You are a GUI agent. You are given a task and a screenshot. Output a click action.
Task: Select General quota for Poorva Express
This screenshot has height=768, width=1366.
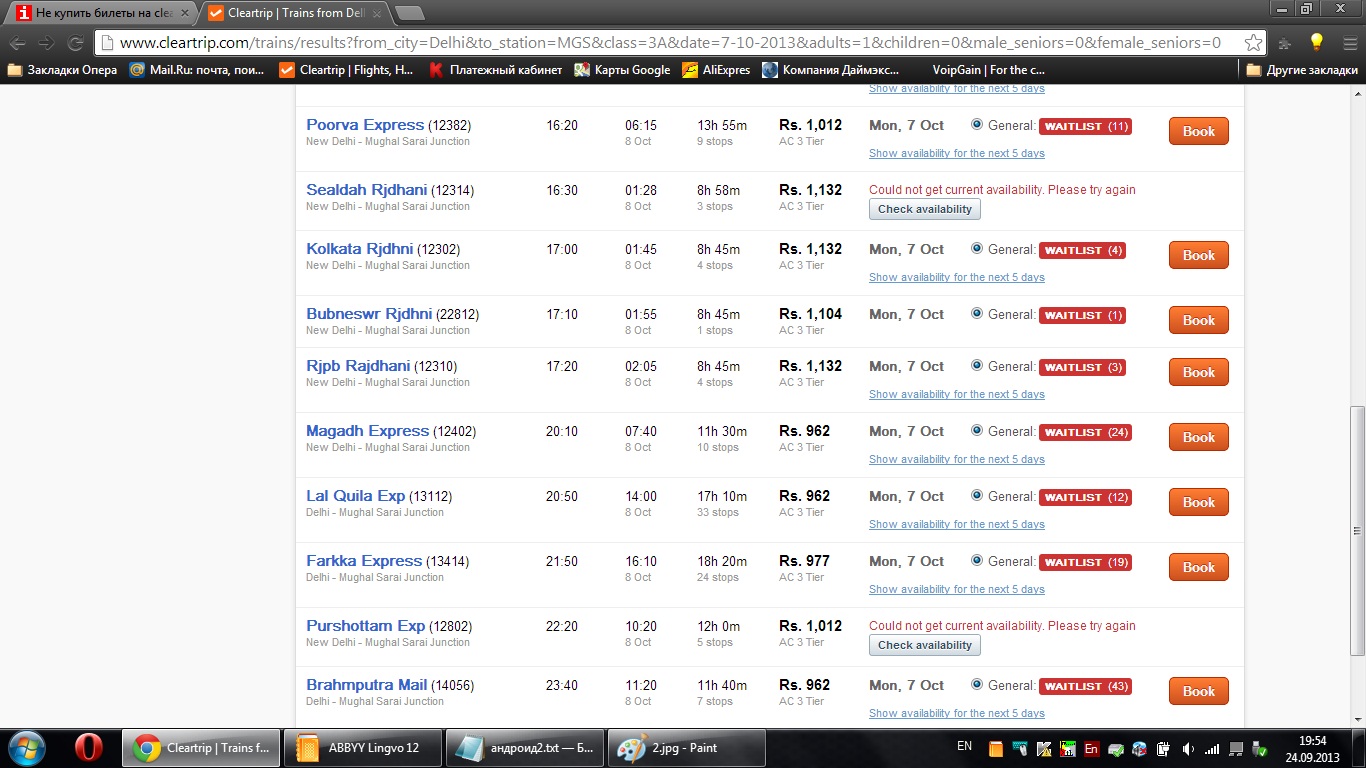977,125
